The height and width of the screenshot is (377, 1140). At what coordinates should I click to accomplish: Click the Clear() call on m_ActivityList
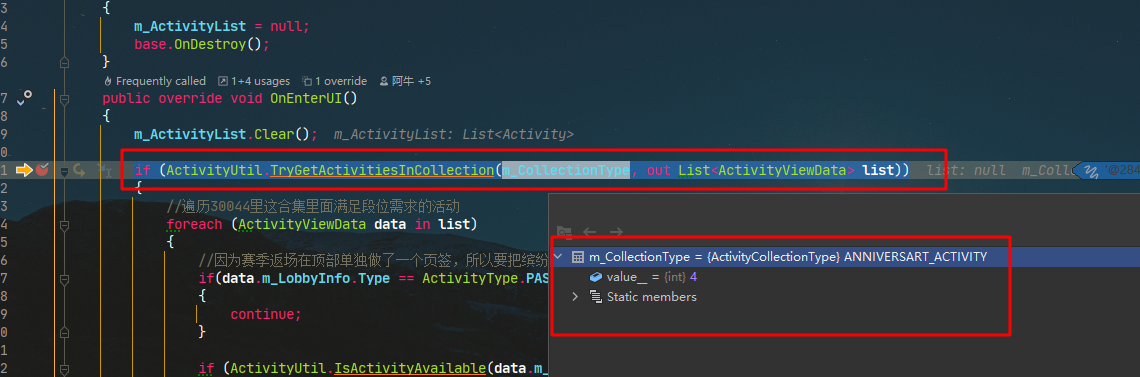coord(285,134)
